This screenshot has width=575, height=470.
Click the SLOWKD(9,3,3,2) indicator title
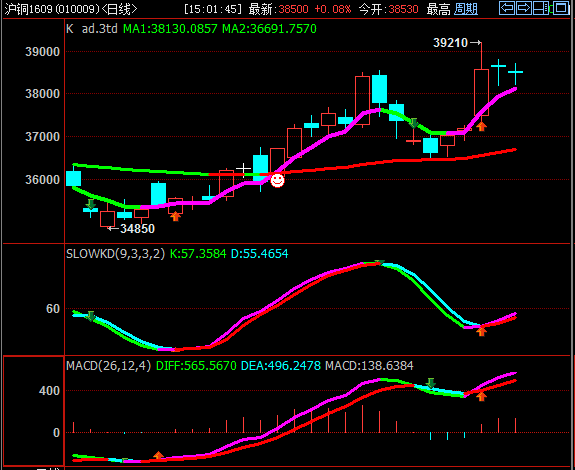[116, 254]
